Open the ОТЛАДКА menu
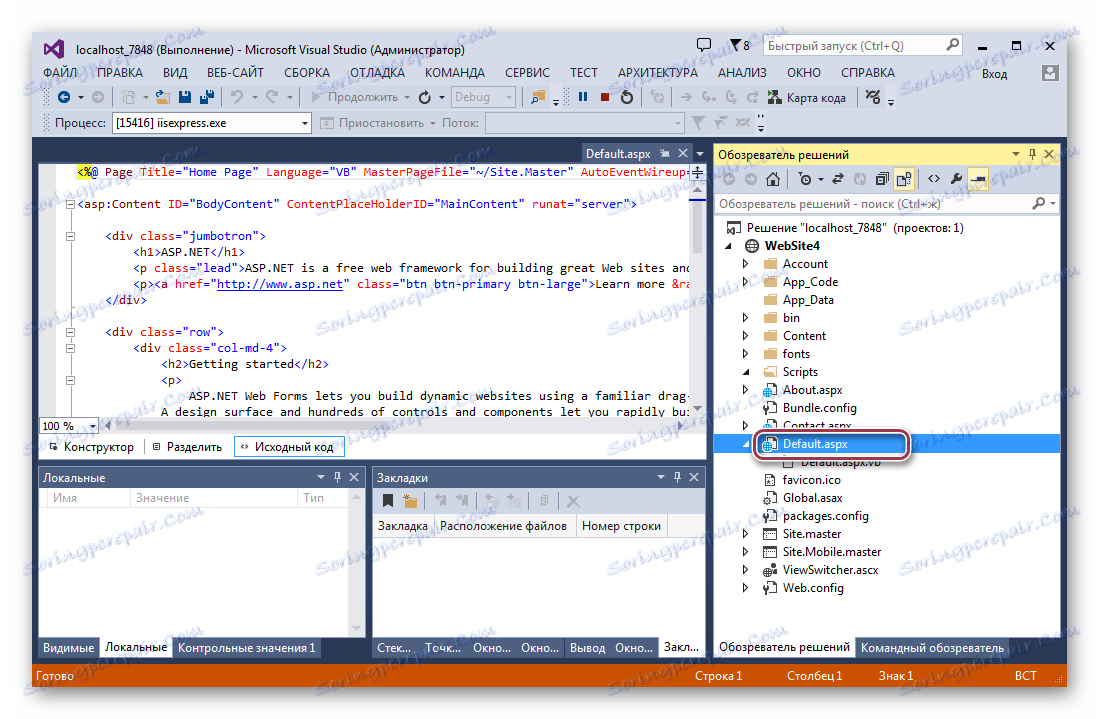The width and height of the screenshot is (1099, 719). click(381, 72)
